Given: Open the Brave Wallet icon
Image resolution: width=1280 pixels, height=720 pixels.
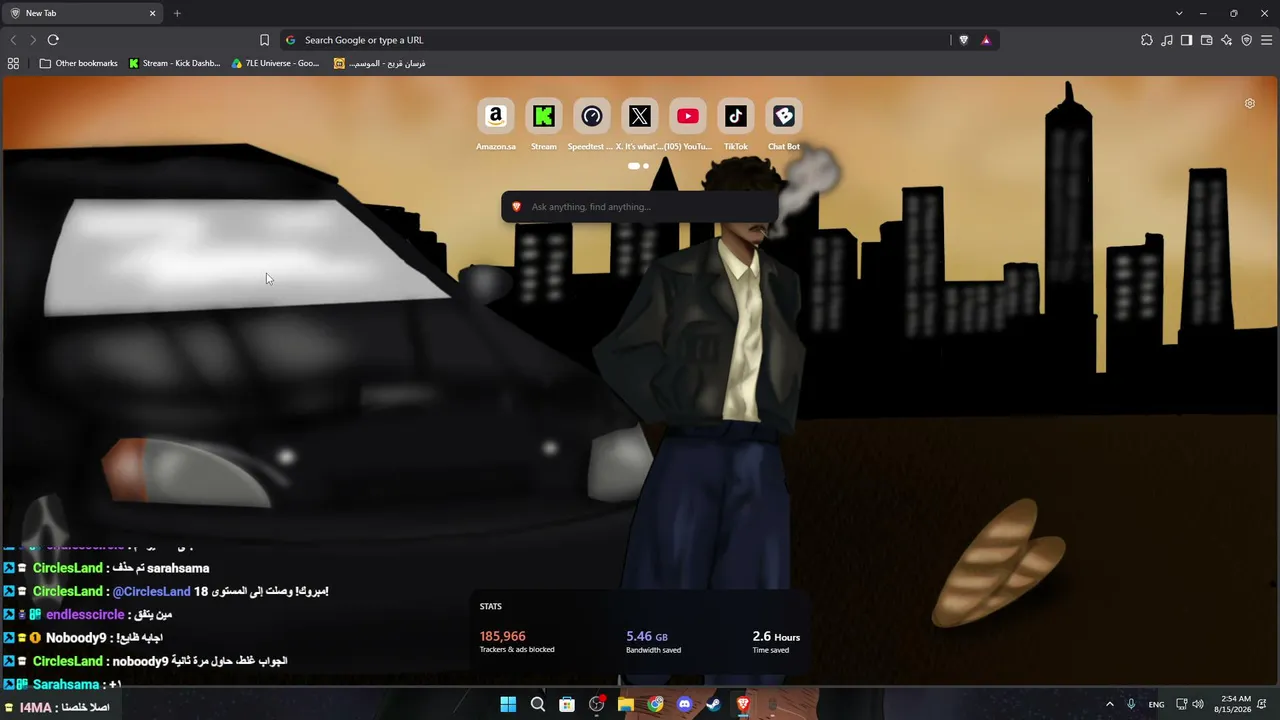Looking at the screenshot, I should (x=1206, y=40).
